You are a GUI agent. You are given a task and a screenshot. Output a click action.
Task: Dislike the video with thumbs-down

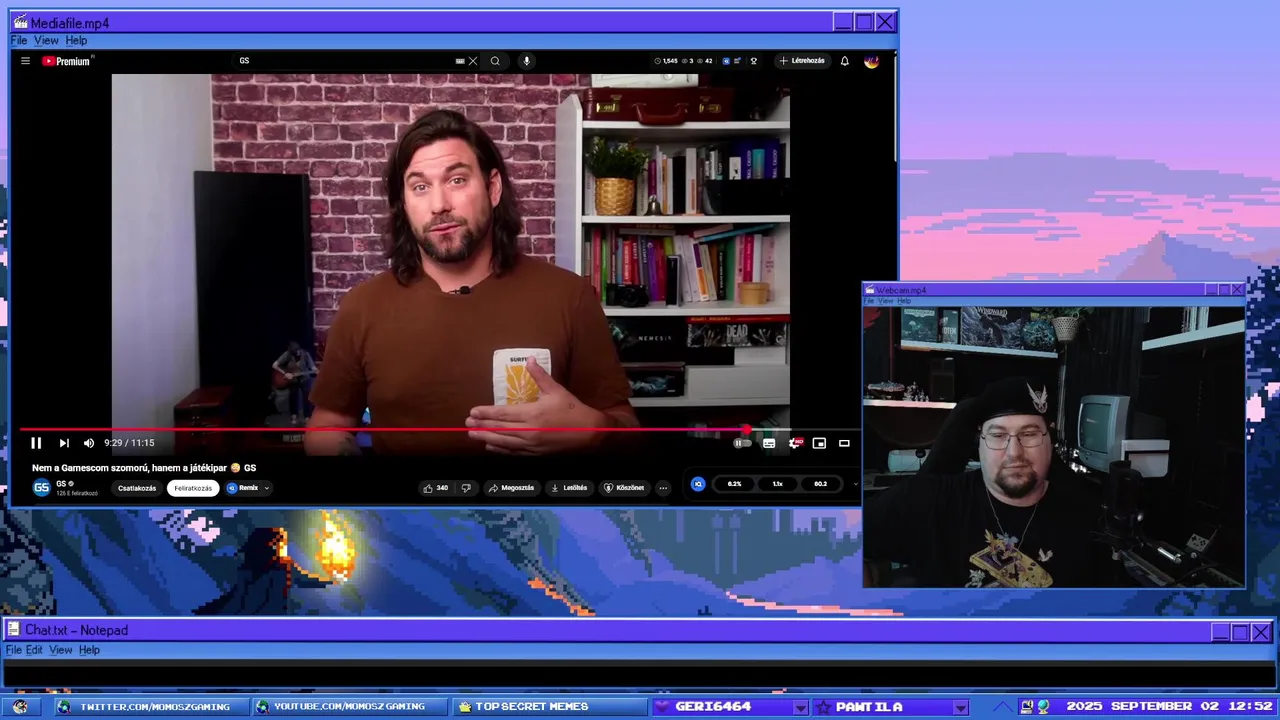pyautogui.click(x=466, y=488)
